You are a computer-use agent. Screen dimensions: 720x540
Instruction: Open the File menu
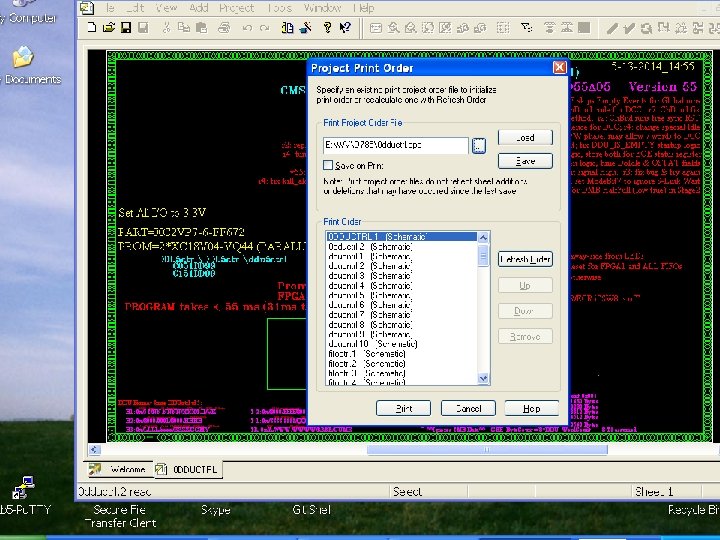110,8
